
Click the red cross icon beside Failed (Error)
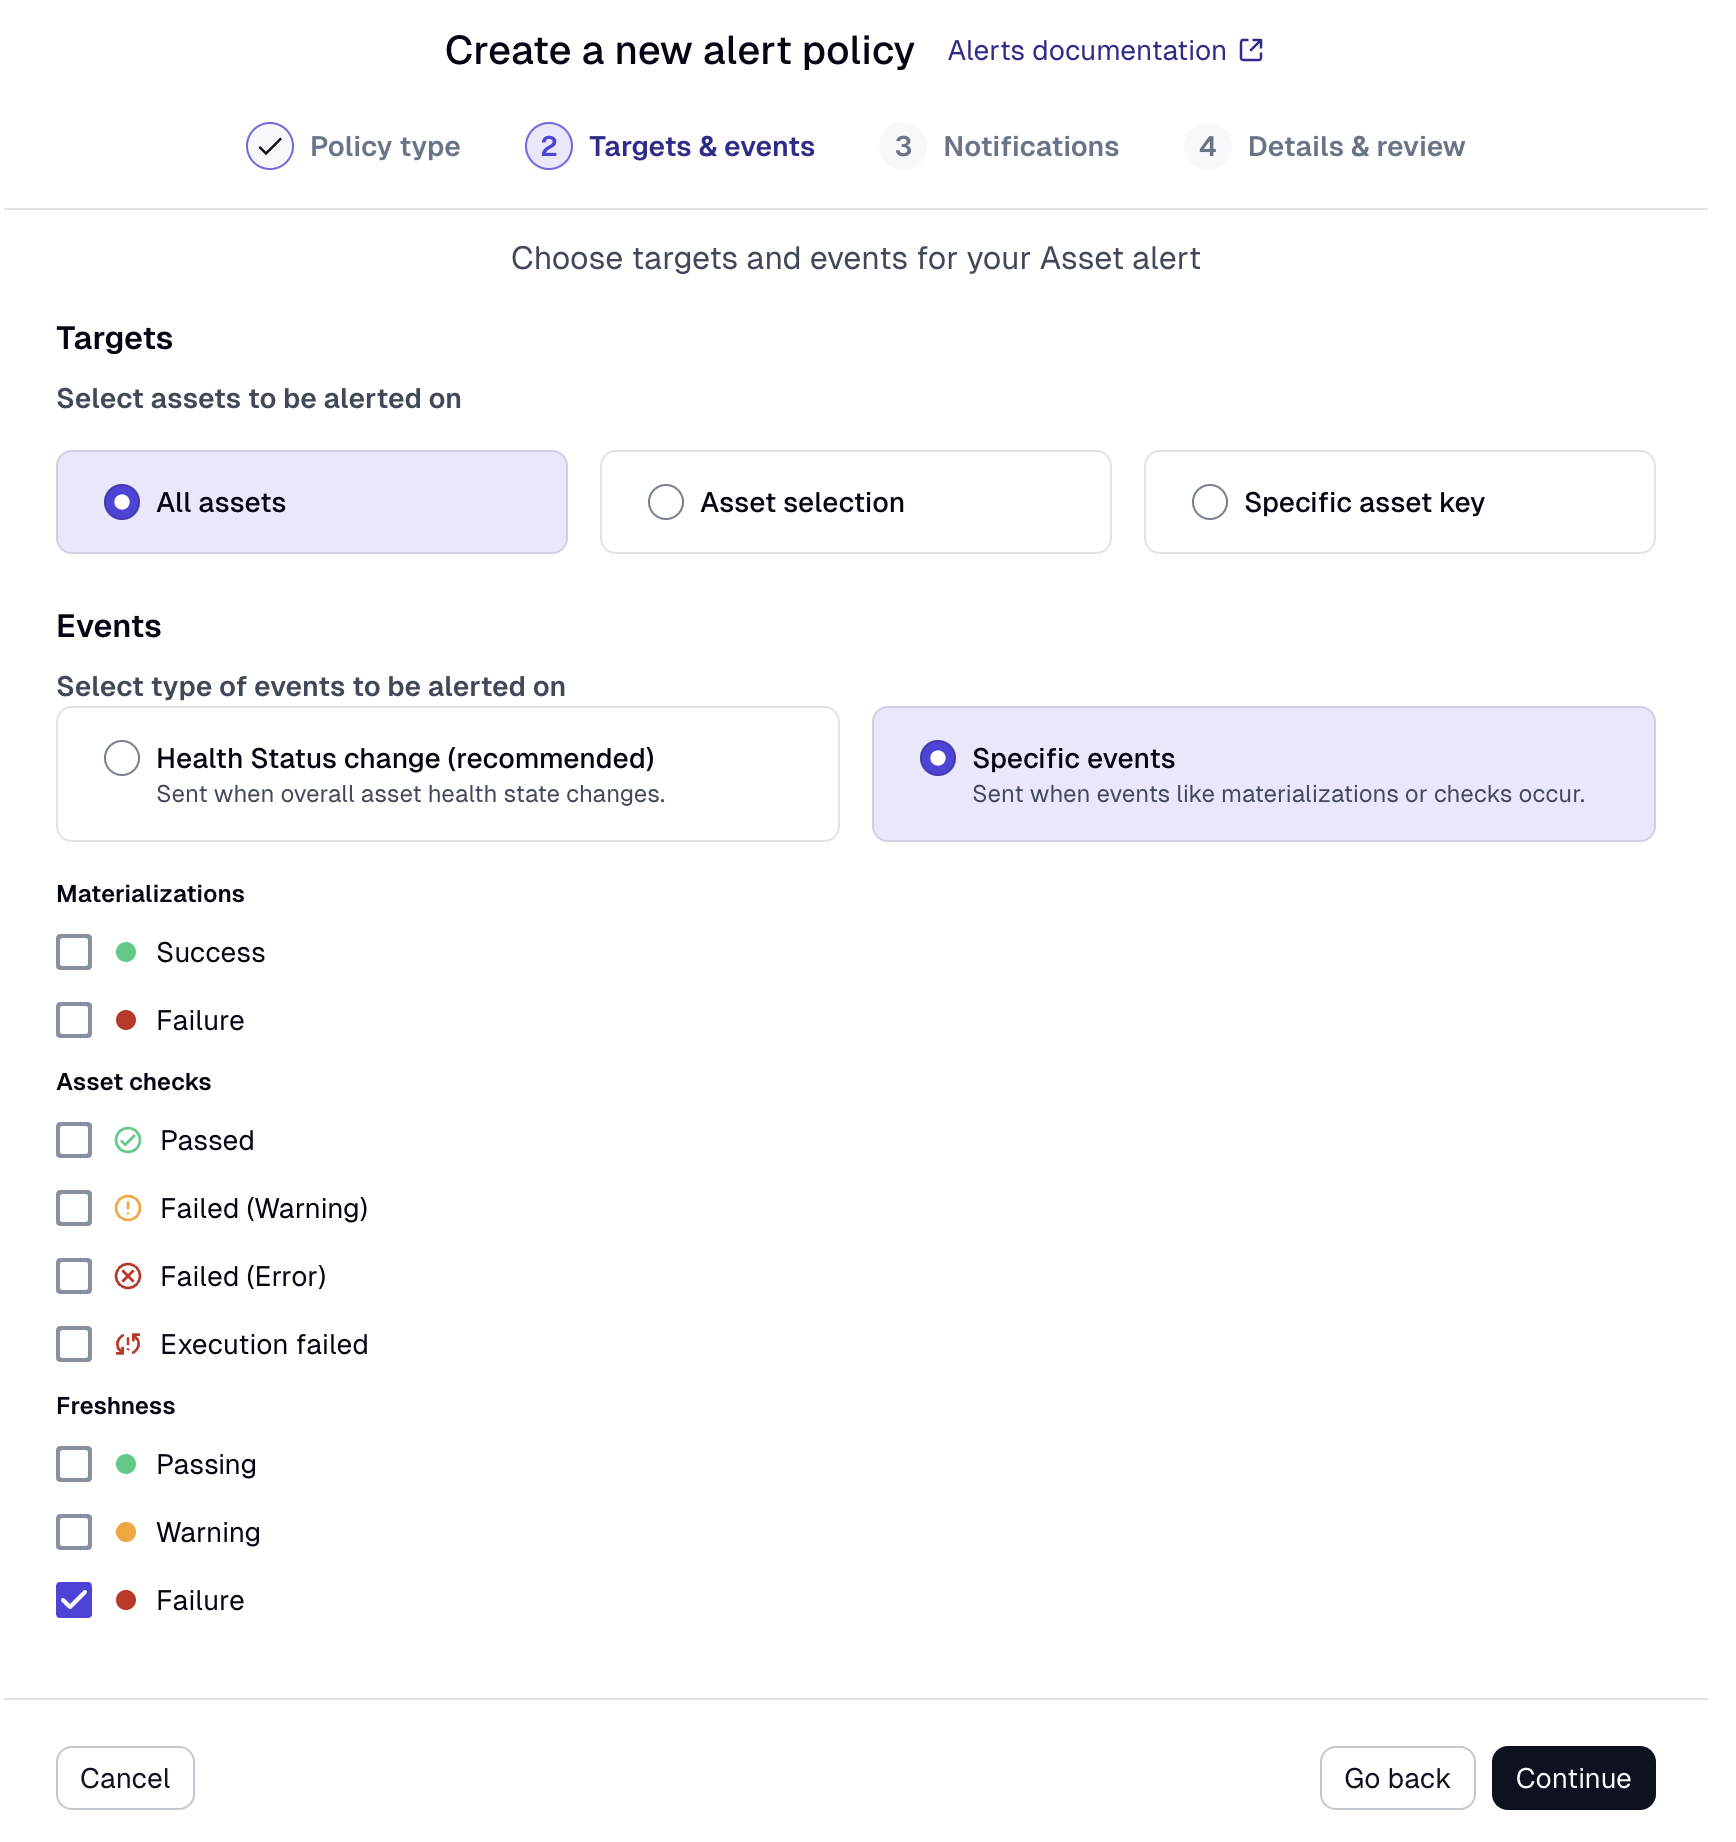(128, 1276)
